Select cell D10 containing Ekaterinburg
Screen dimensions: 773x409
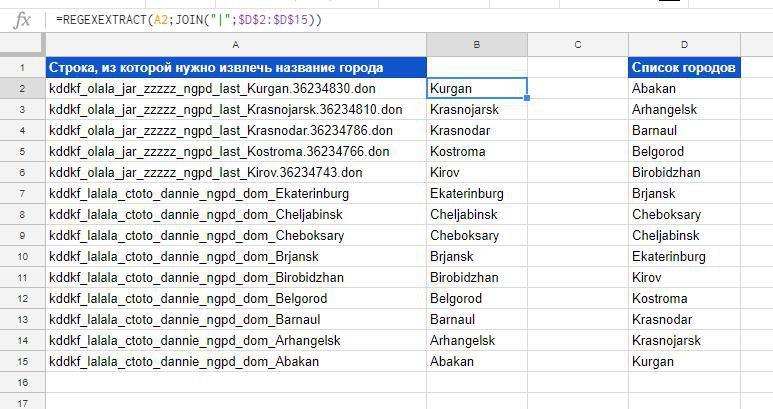(x=684, y=257)
